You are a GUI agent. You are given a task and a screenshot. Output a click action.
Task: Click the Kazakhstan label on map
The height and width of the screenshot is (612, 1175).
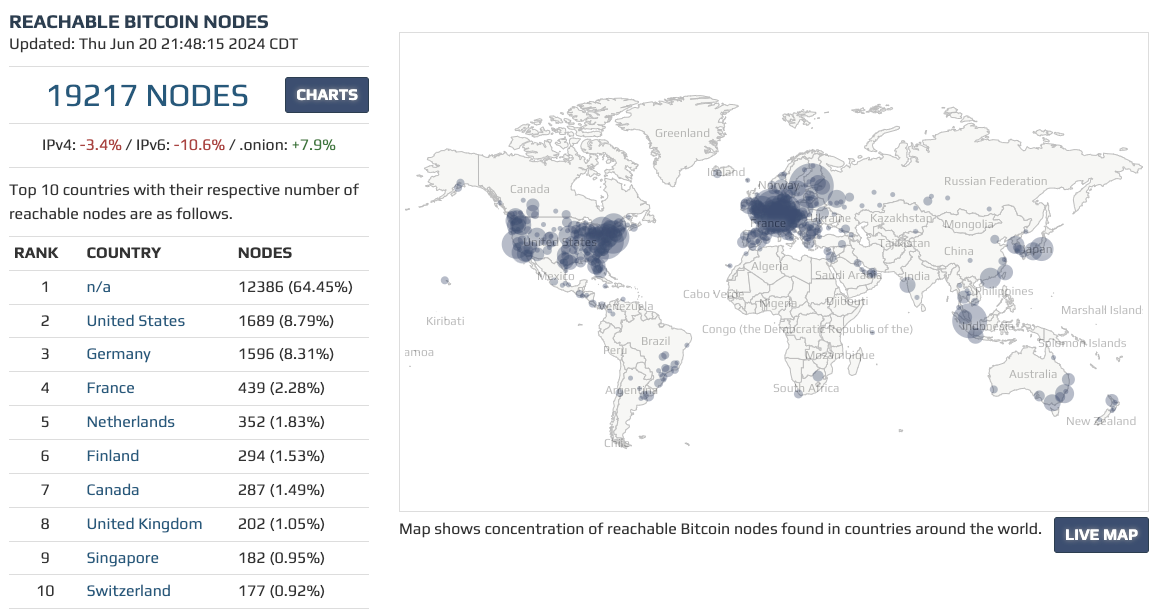point(902,218)
